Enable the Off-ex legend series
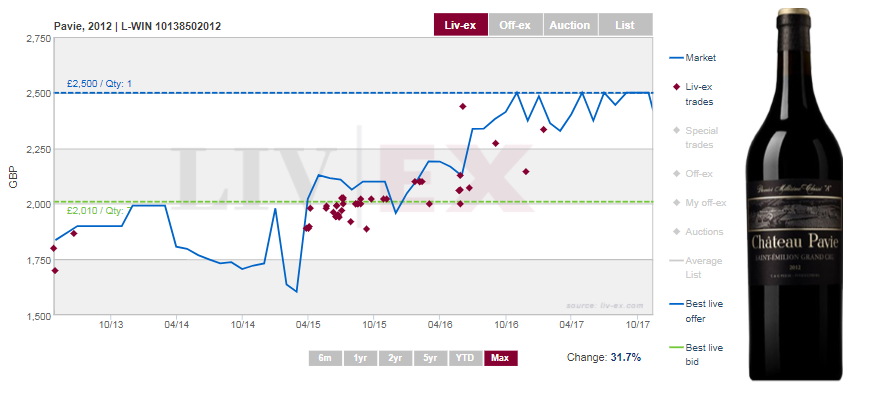Image resolution: width=871 pixels, height=401 pixels. 692,174
